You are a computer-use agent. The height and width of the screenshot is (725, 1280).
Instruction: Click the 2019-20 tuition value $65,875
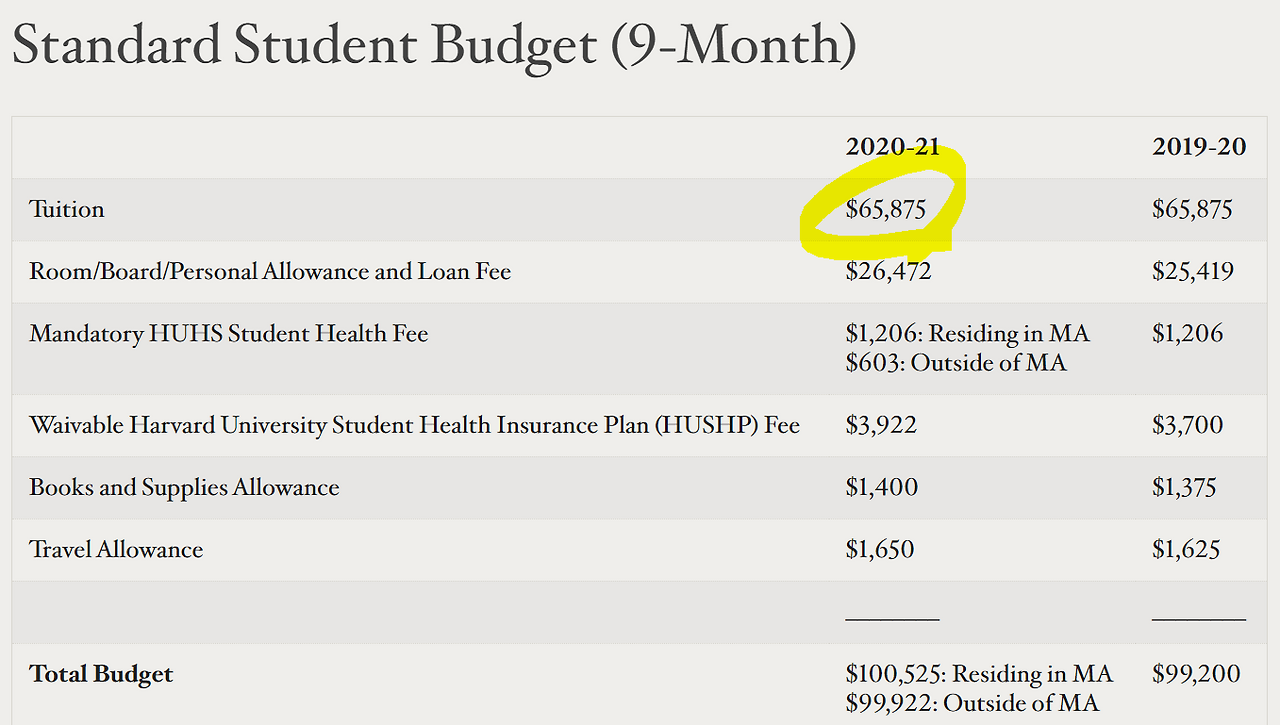click(1192, 210)
